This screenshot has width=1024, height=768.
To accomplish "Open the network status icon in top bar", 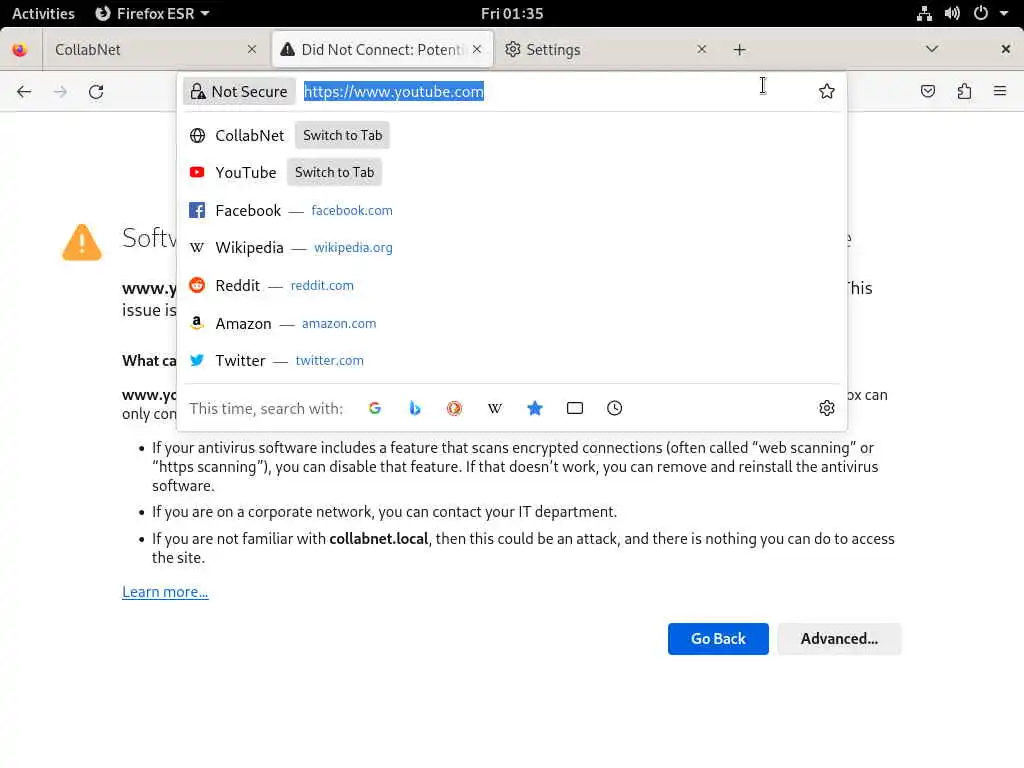I will point(924,13).
